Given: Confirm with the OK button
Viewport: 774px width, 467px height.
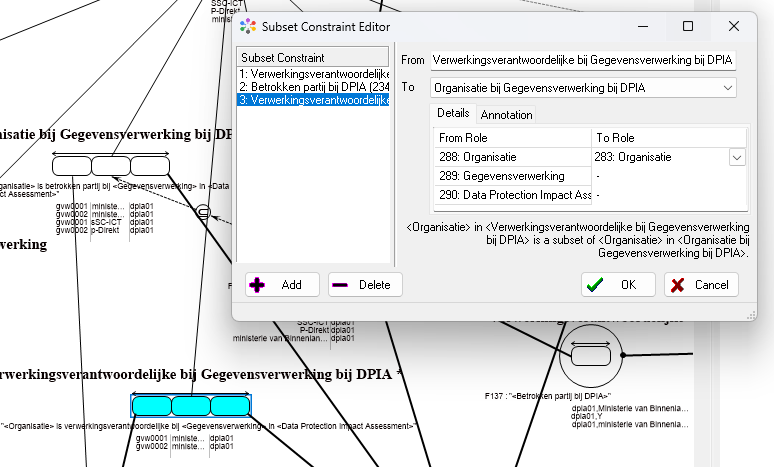Looking at the screenshot, I should (618, 285).
